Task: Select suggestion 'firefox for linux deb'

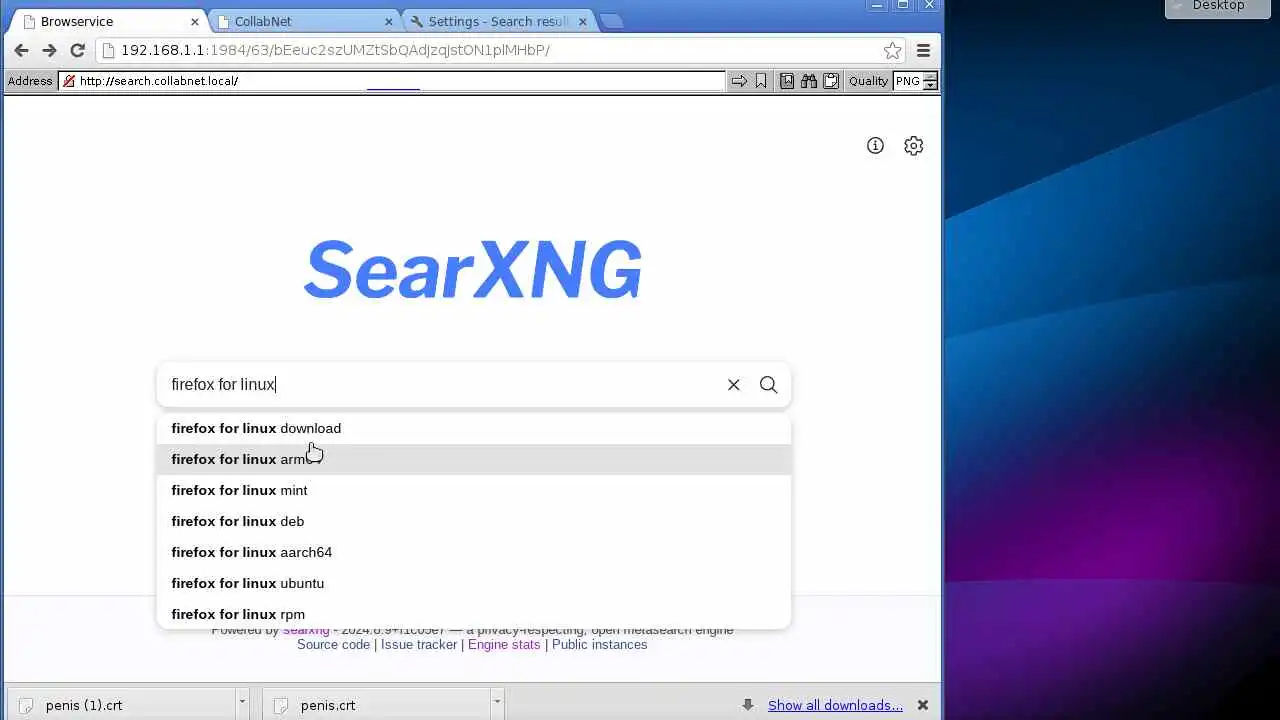Action: (474, 521)
